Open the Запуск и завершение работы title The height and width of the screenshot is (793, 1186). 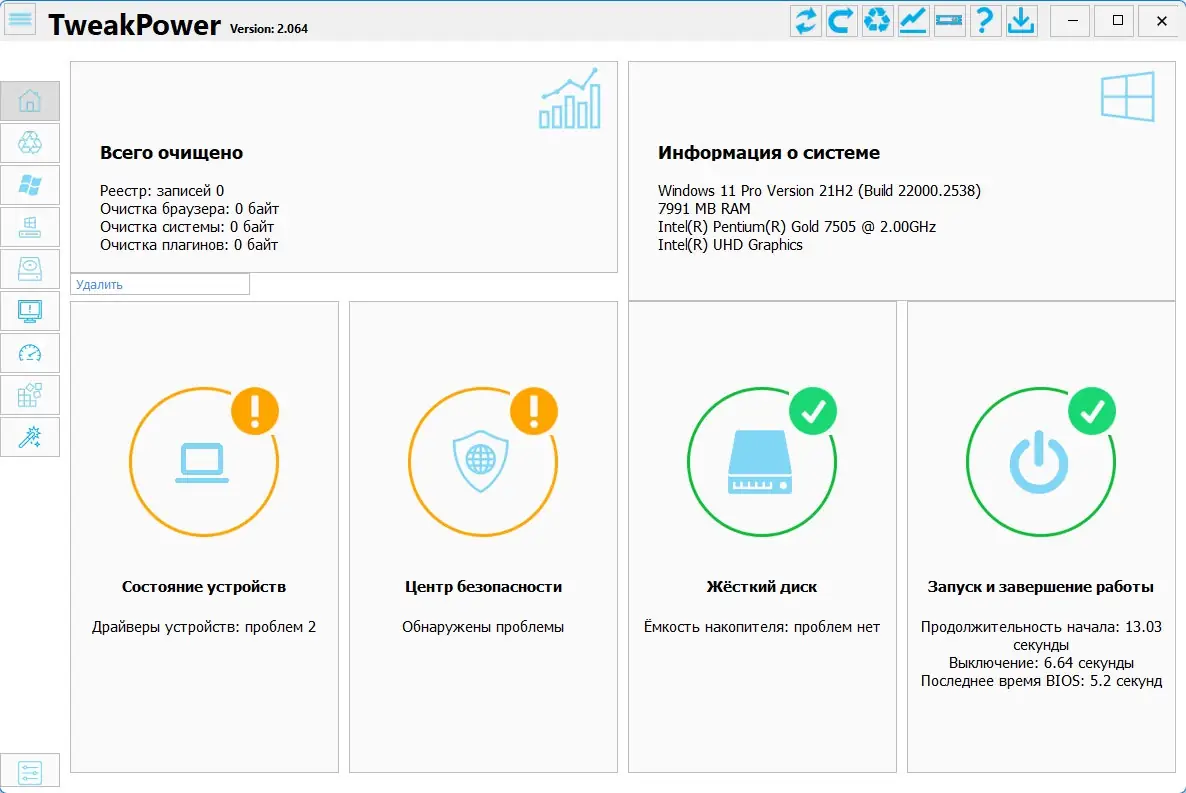click(x=1041, y=586)
